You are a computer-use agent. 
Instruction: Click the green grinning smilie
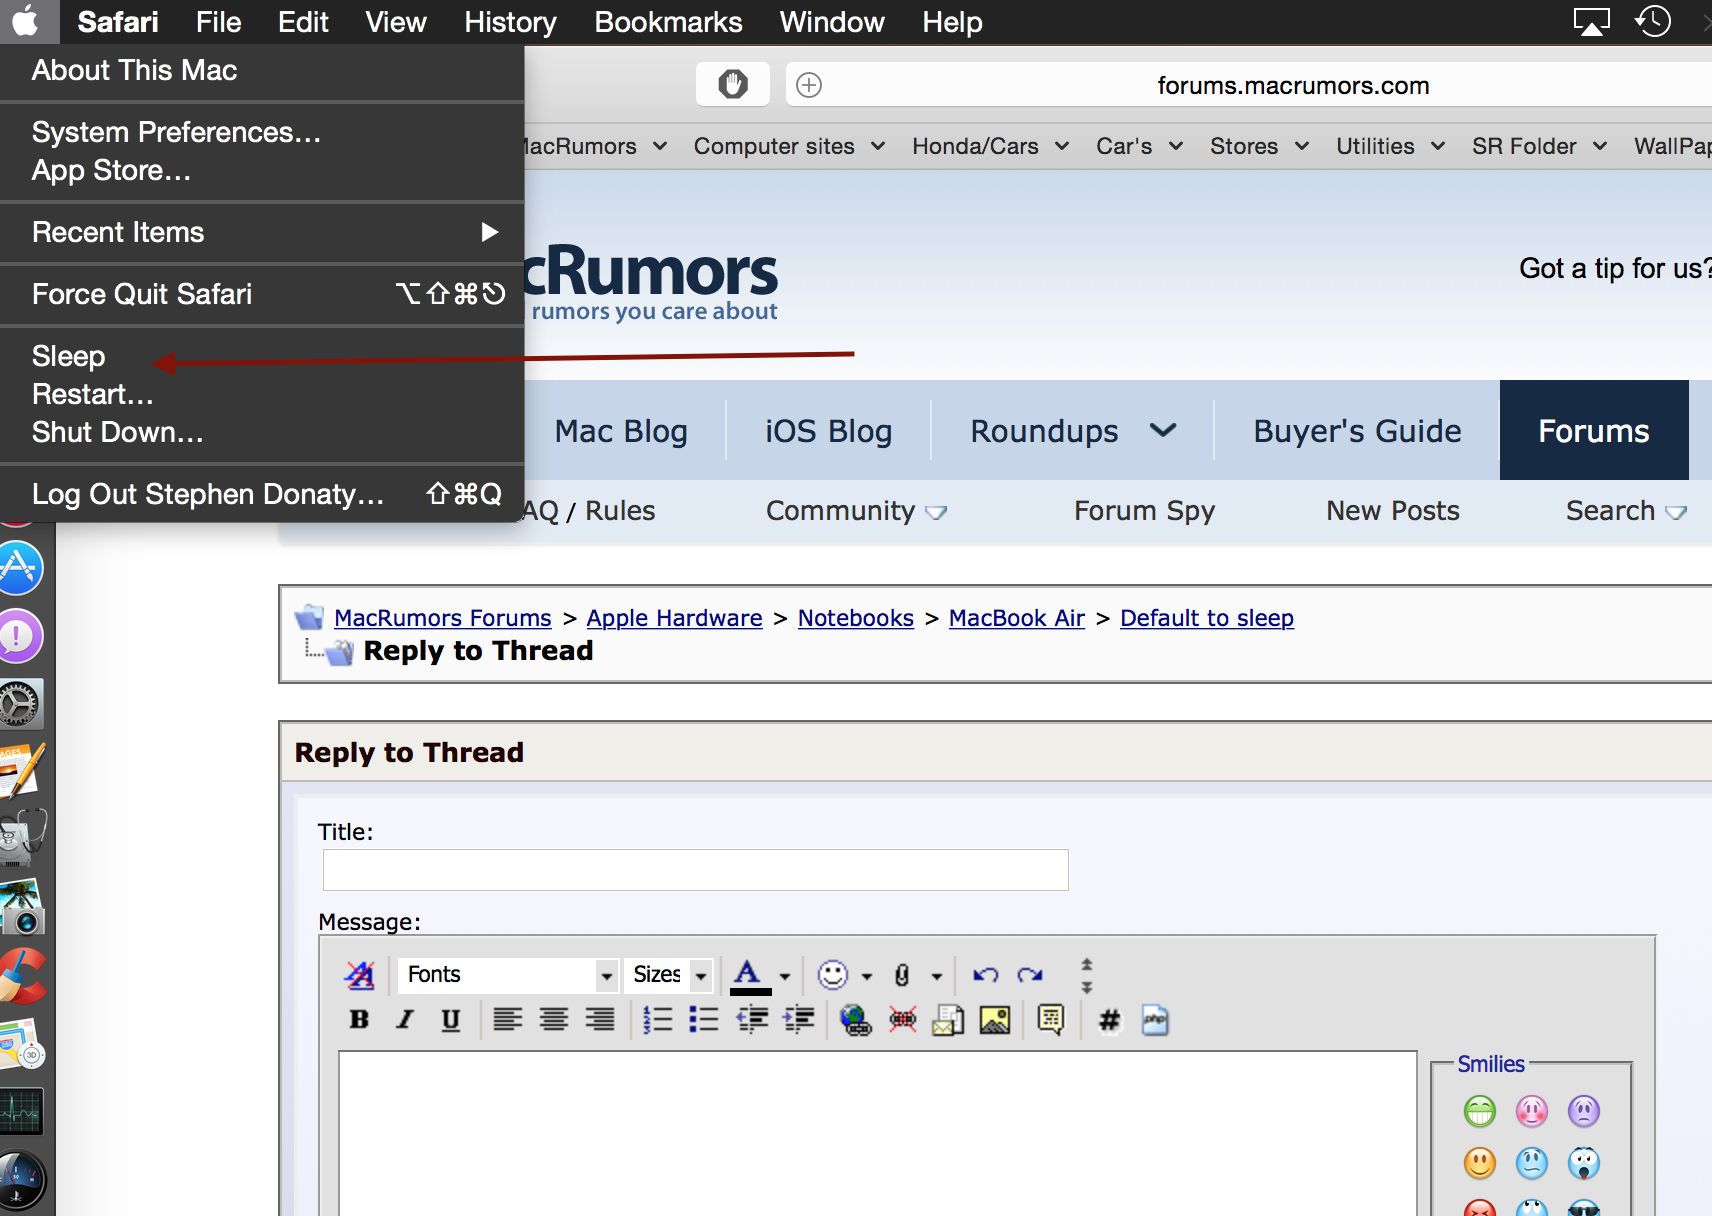tap(1480, 1111)
